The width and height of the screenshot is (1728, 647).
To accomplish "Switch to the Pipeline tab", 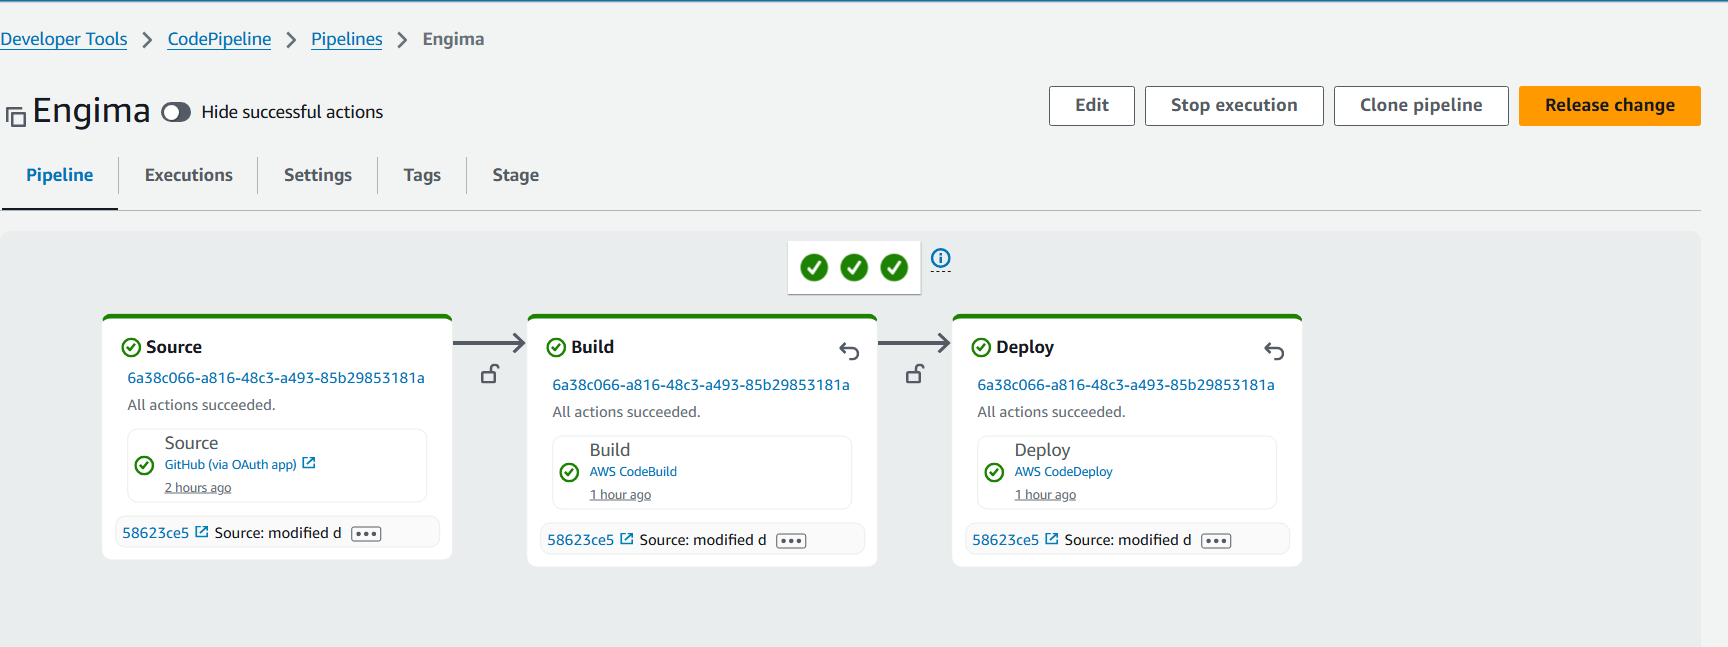I will click(60, 175).
